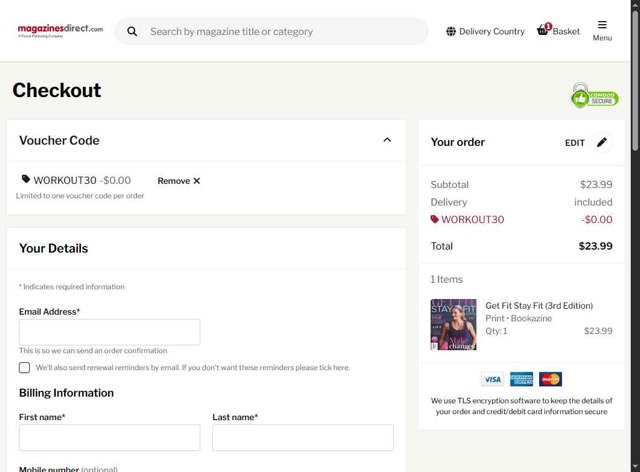Click the Comodo Secure badge
The image size is (640, 472).
[595, 96]
